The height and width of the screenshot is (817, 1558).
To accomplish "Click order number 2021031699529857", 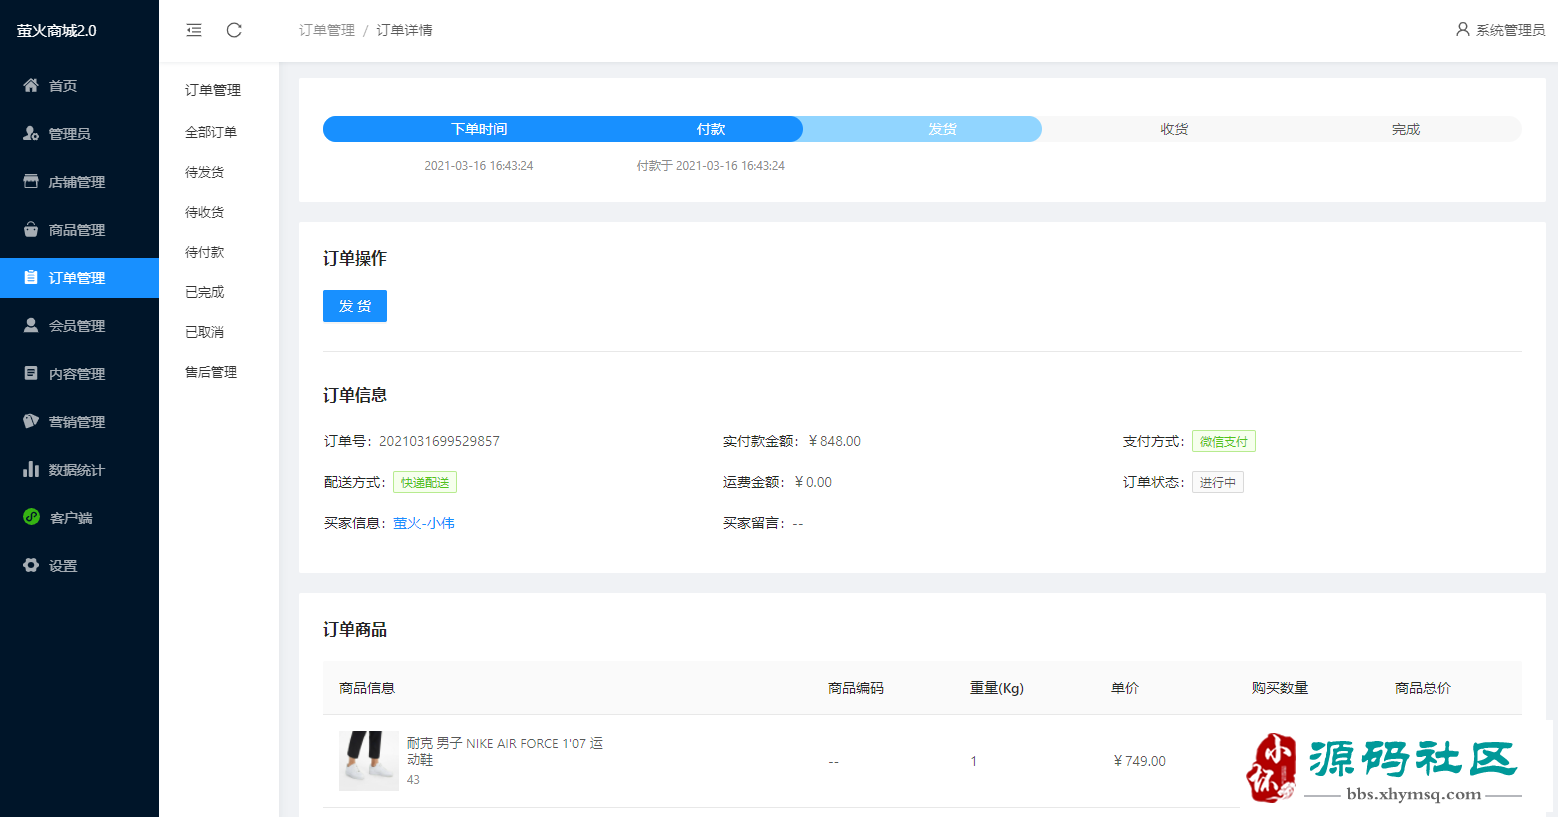I will click(x=439, y=441).
